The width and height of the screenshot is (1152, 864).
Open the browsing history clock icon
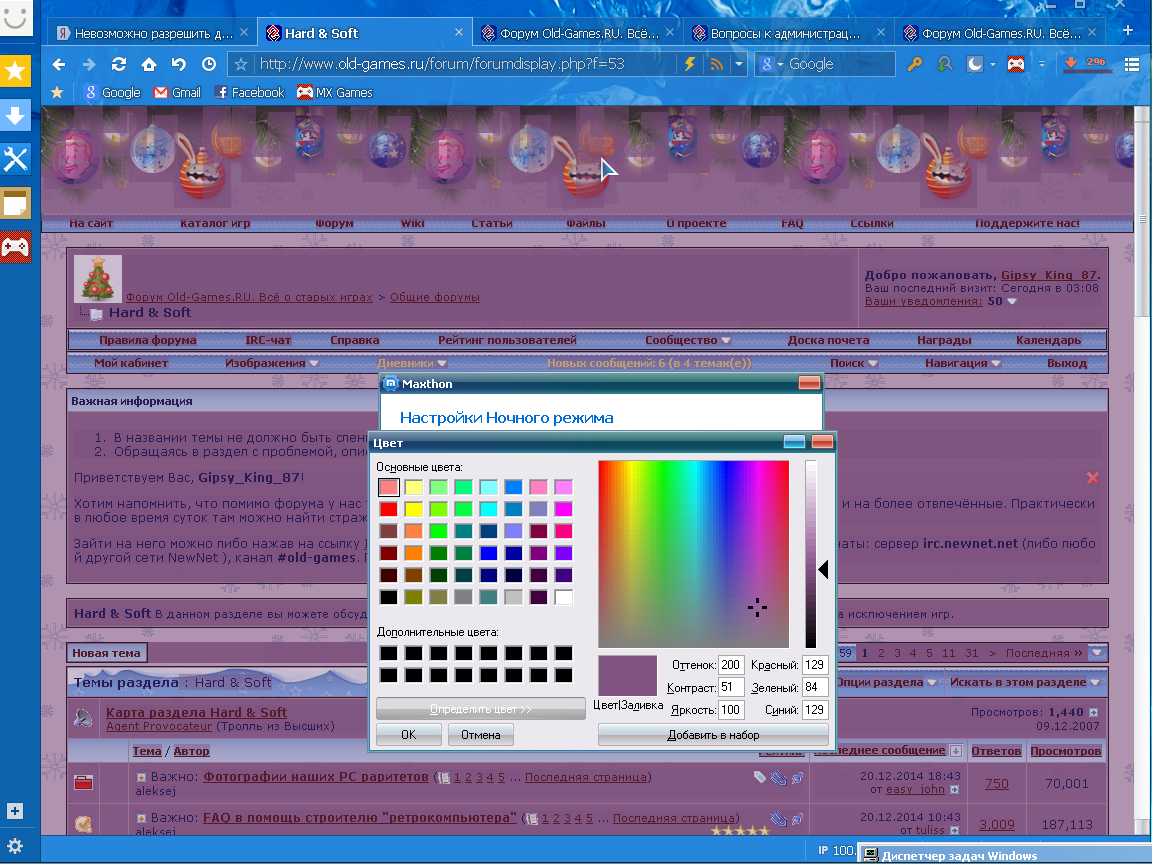click(209, 65)
